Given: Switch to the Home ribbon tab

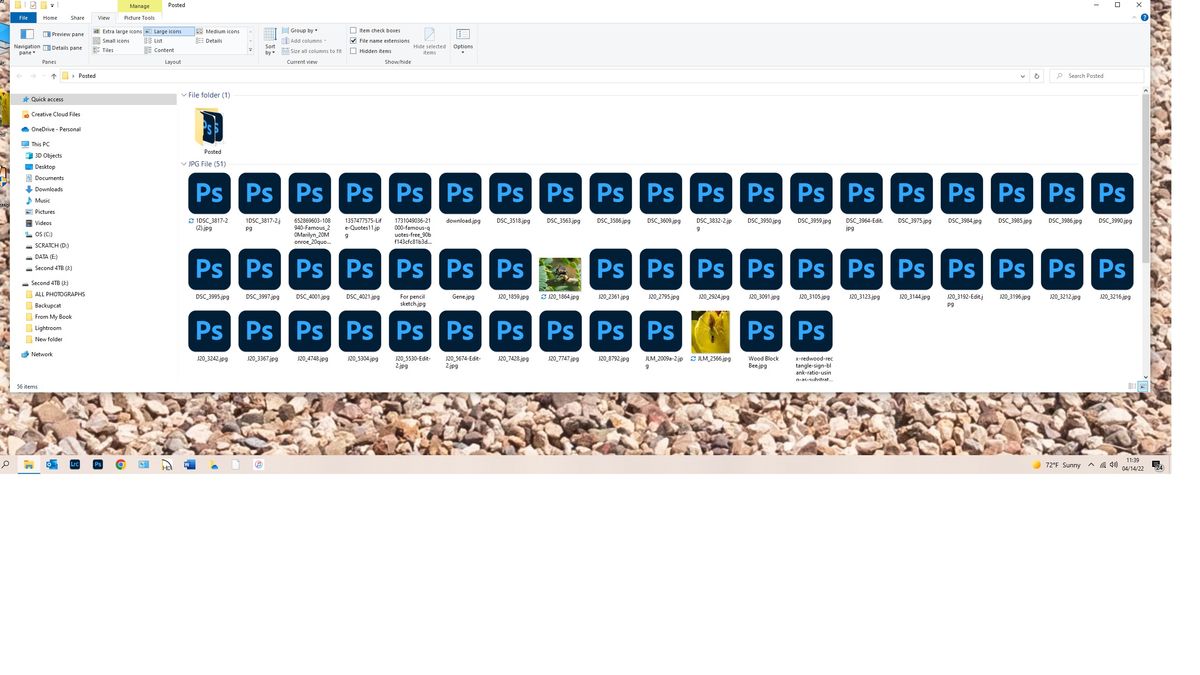Looking at the screenshot, I should (x=50, y=18).
